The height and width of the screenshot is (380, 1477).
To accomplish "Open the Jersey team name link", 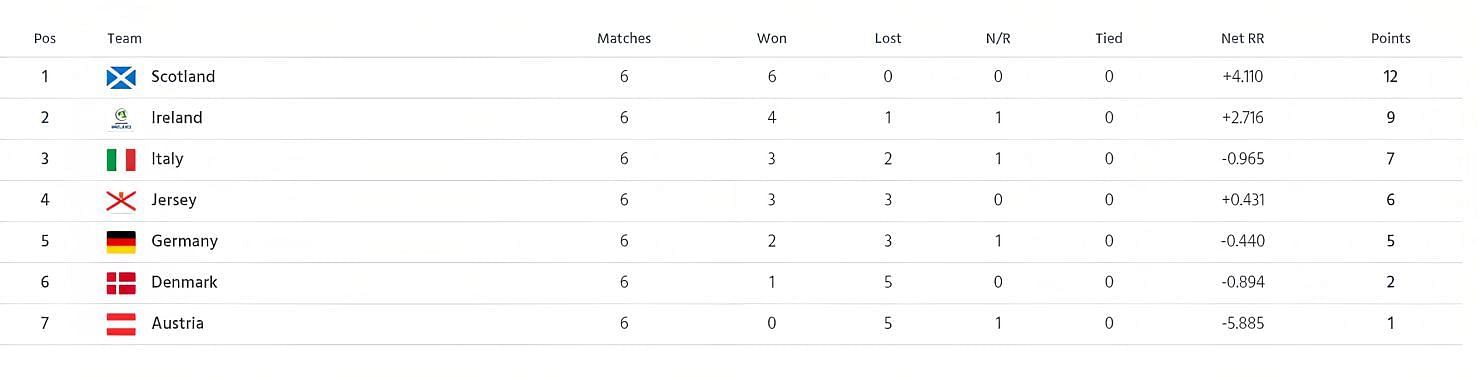I will tap(174, 200).
